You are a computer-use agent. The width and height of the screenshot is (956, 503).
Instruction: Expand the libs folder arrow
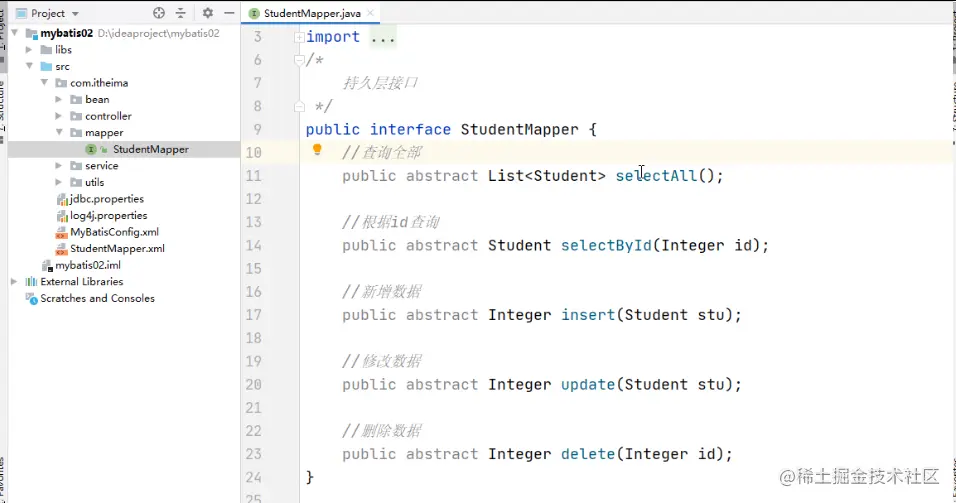coord(29,49)
